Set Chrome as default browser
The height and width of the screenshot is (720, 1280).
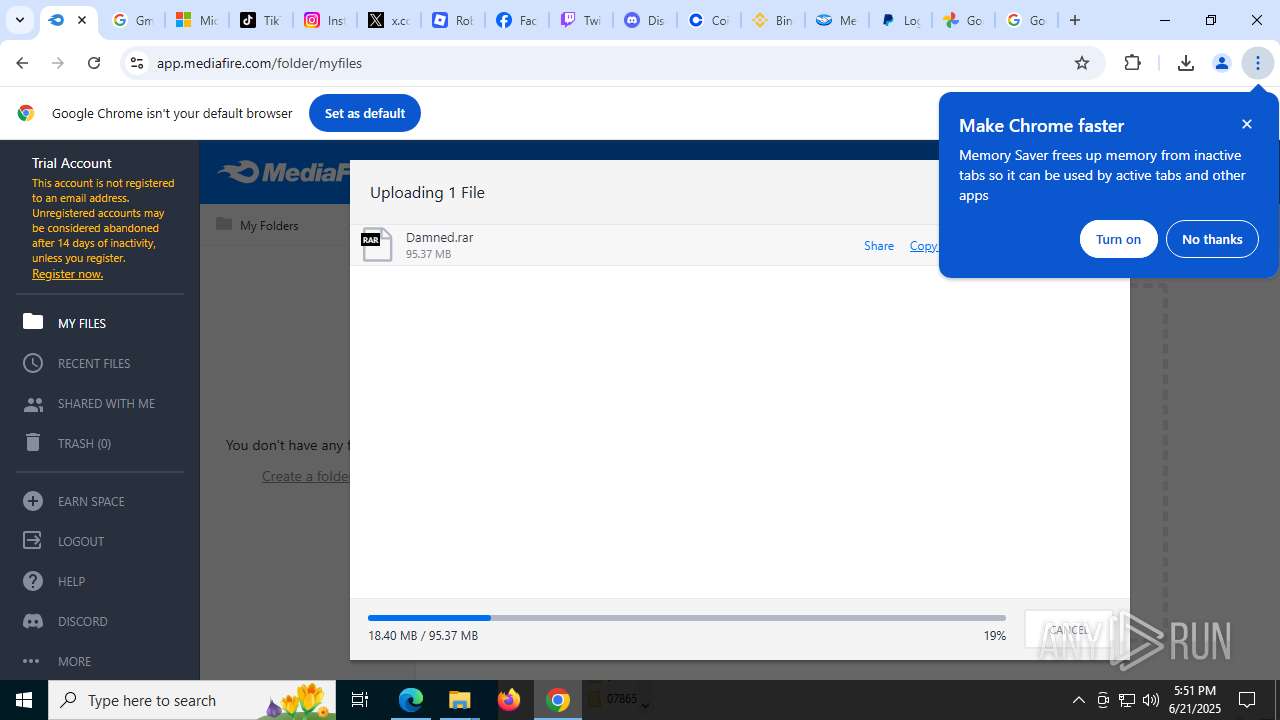pyautogui.click(x=365, y=113)
